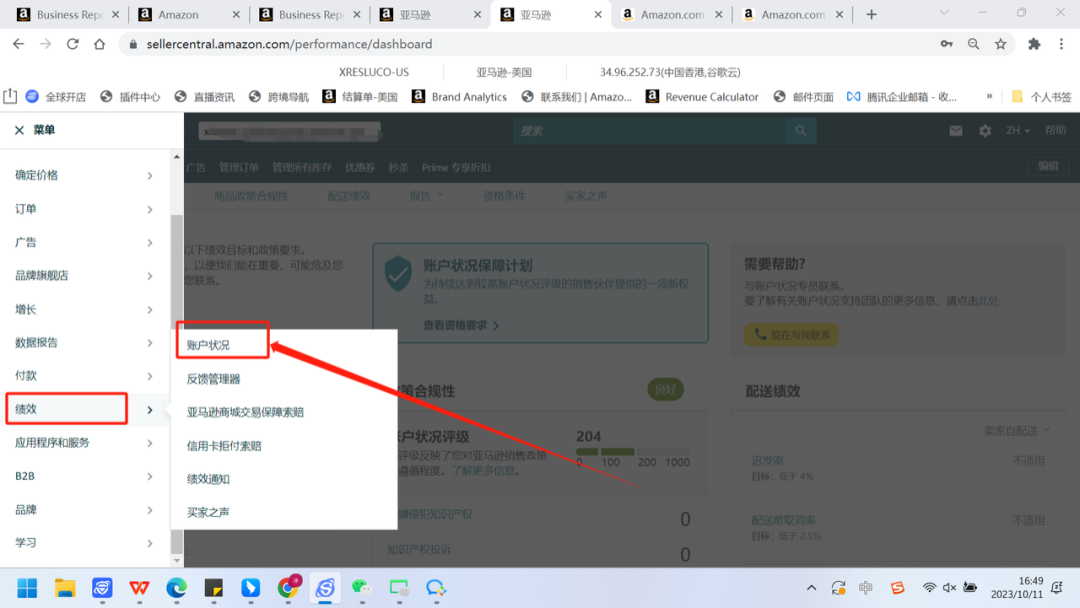Click the Wi-Fi icon in system tray
The image size is (1080, 608).
929,587
